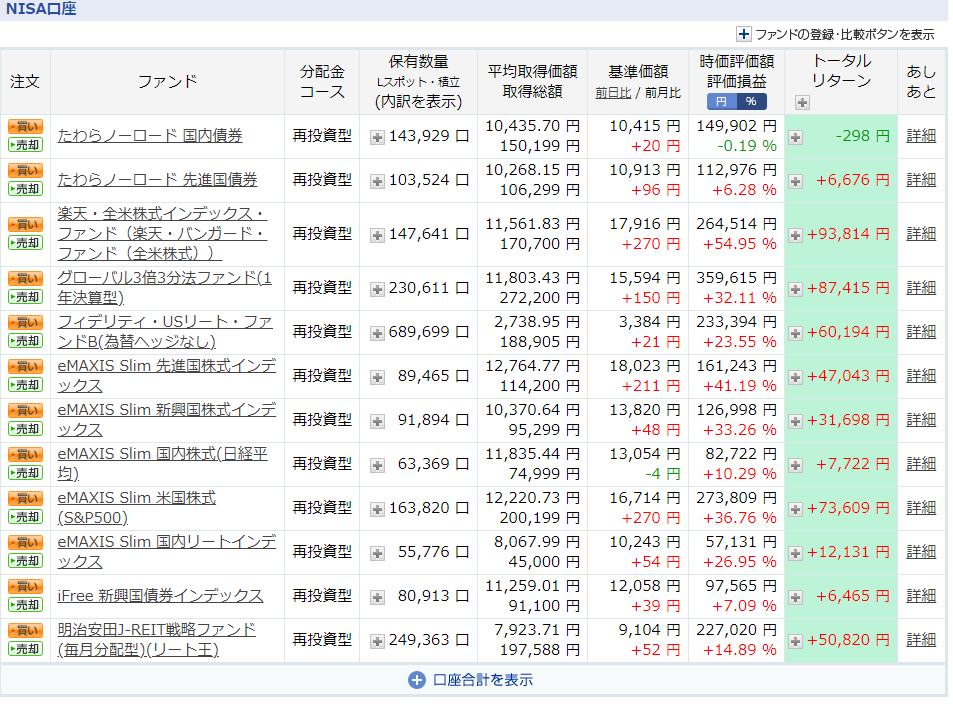Screen dimensions: 953x709
Task: Open 楽天・全米株式インデックス・ファンド link
Action: click(162, 233)
